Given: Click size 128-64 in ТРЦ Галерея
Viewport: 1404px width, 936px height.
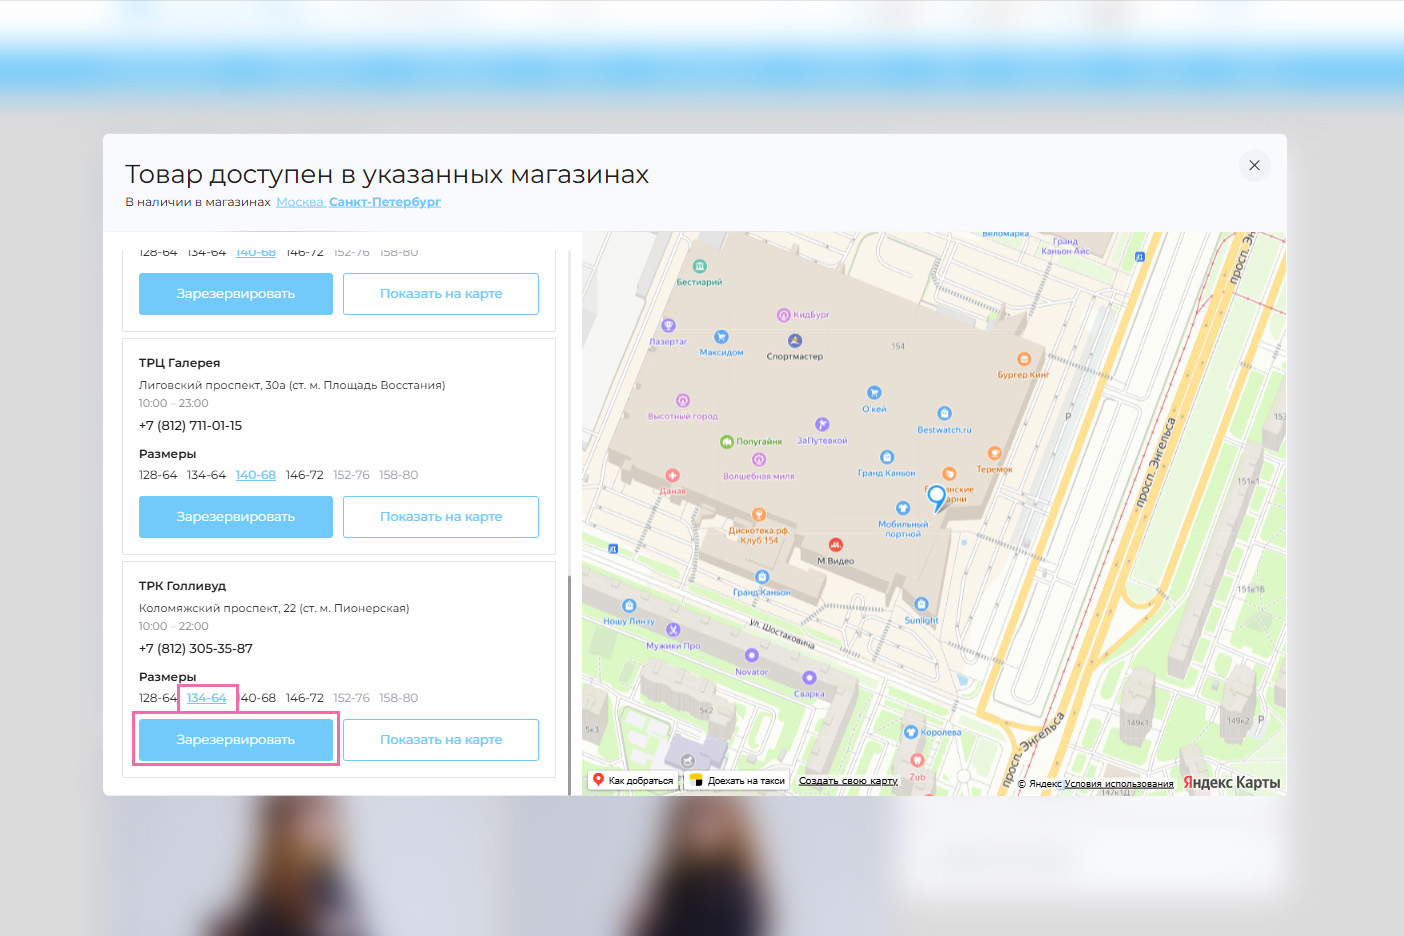Looking at the screenshot, I should click(x=158, y=475).
